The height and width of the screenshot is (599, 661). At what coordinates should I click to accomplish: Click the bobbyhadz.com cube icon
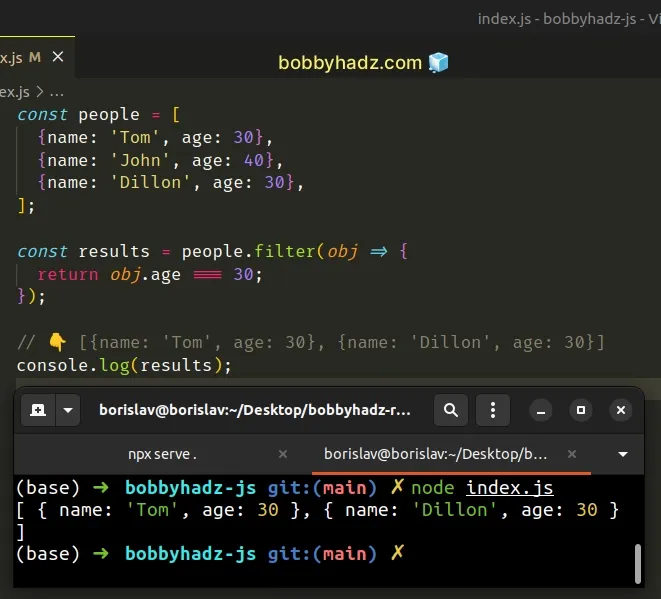[x=439, y=62]
